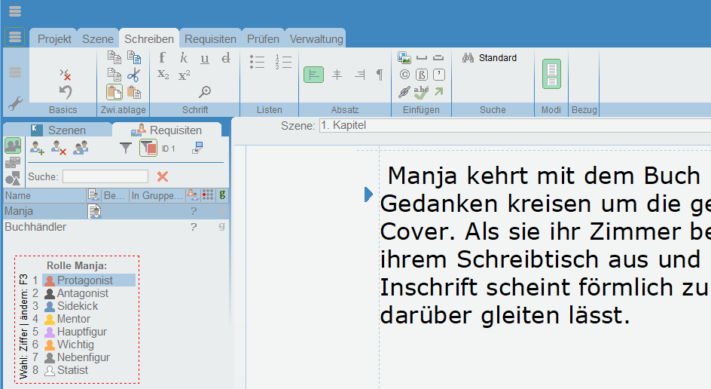Select the Manja row in the list
Viewport: 711px width, 389px height.
tap(116, 211)
